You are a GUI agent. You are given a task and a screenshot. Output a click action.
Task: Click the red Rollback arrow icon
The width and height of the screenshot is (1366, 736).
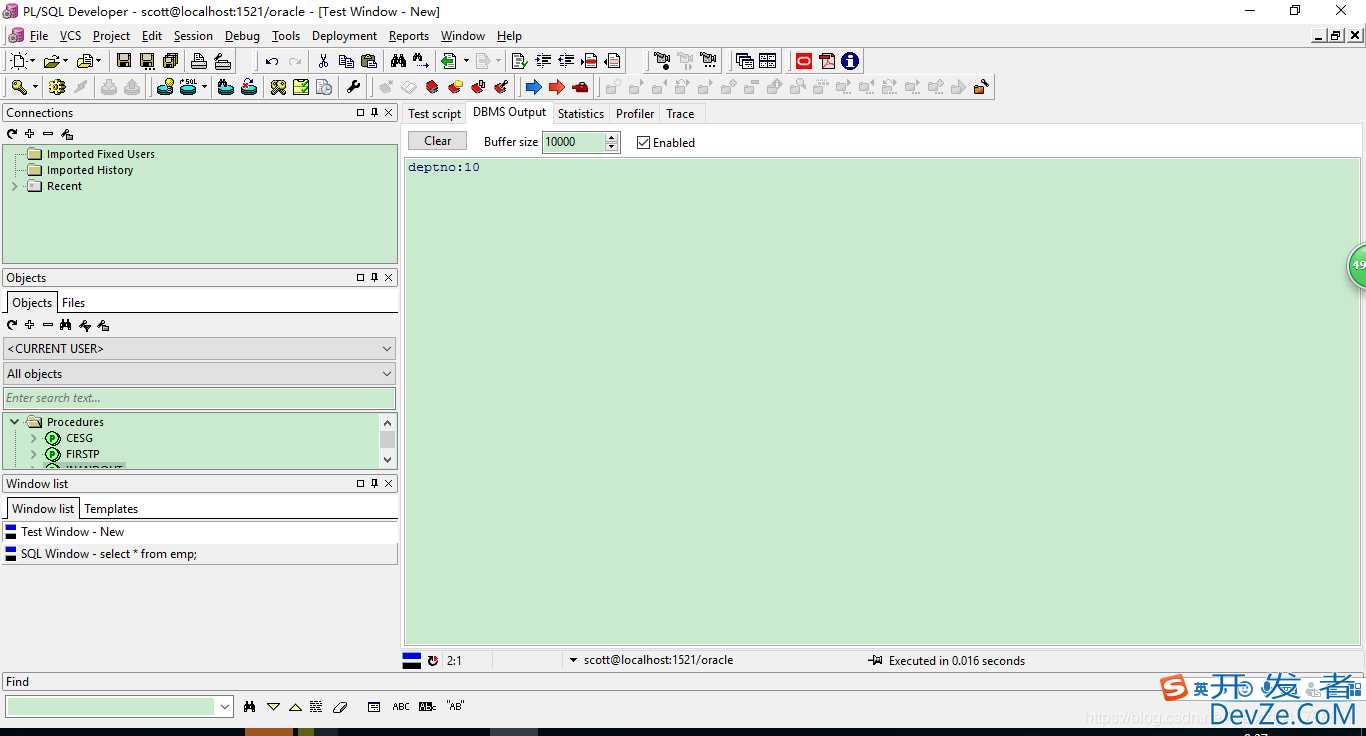(x=557, y=87)
